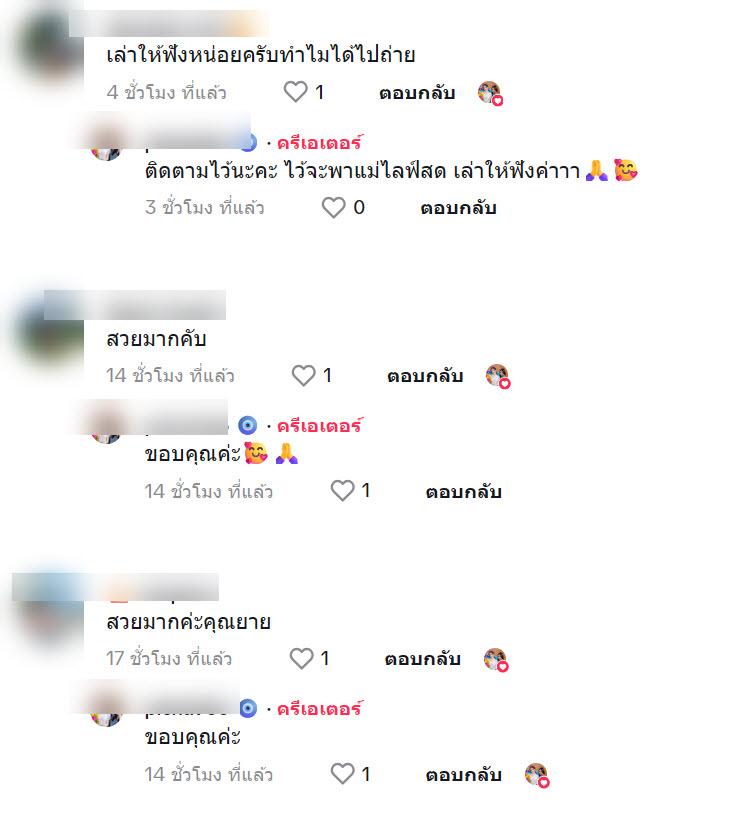Viewport: 741px width, 813px height.
Task: Open avatar of 'สวยมากคับ' commenter
Action: pyautogui.click(x=49, y=332)
